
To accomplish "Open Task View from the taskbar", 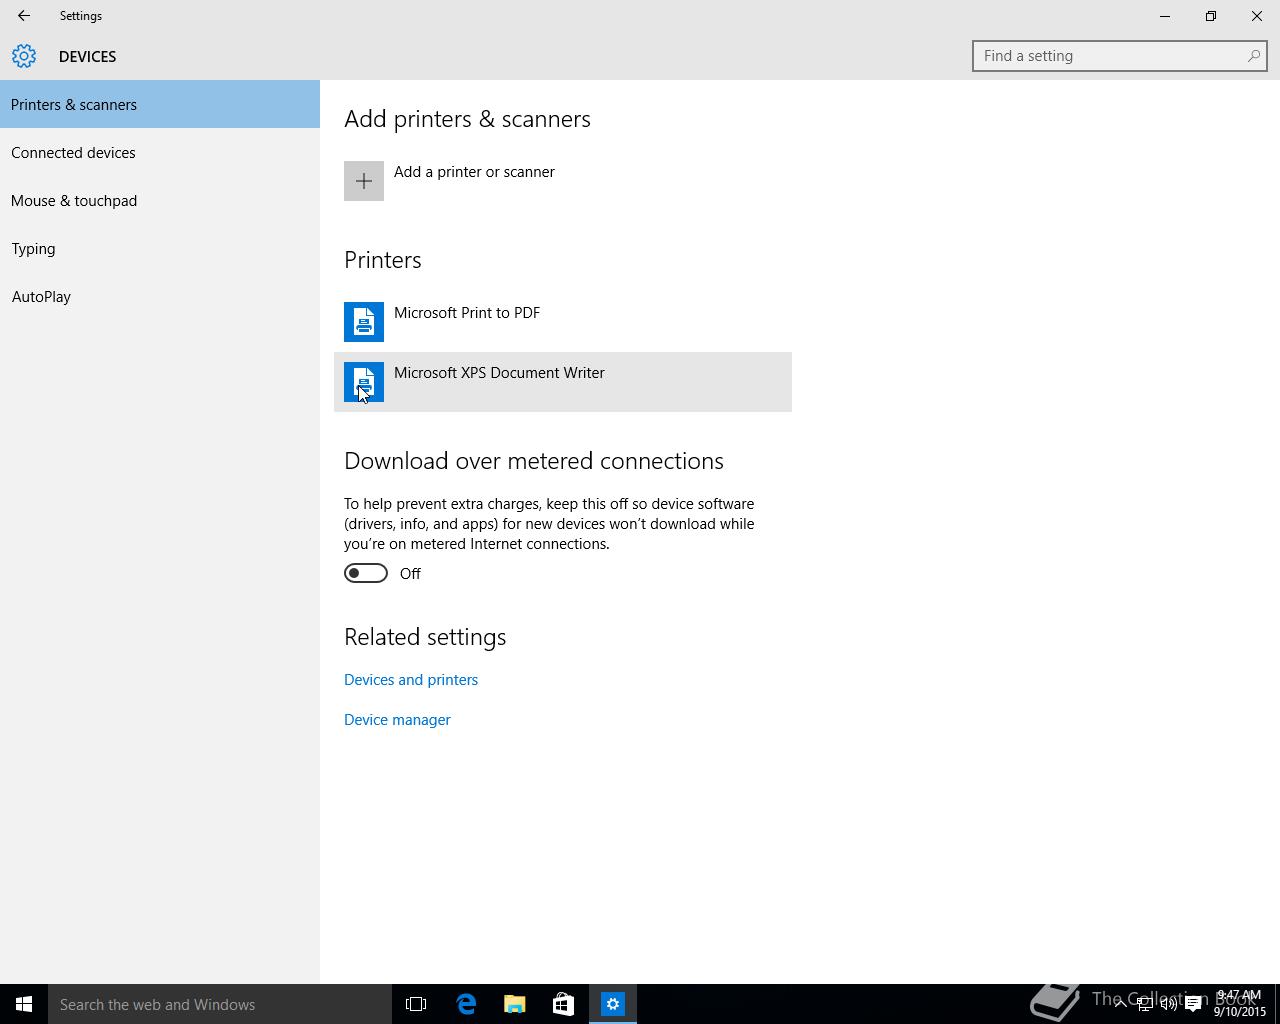I will [416, 1004].
